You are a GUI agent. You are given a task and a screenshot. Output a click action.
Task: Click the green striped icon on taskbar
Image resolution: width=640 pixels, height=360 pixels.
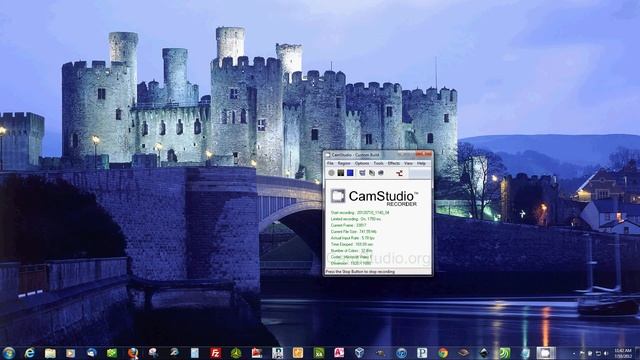tap(504, 353)
